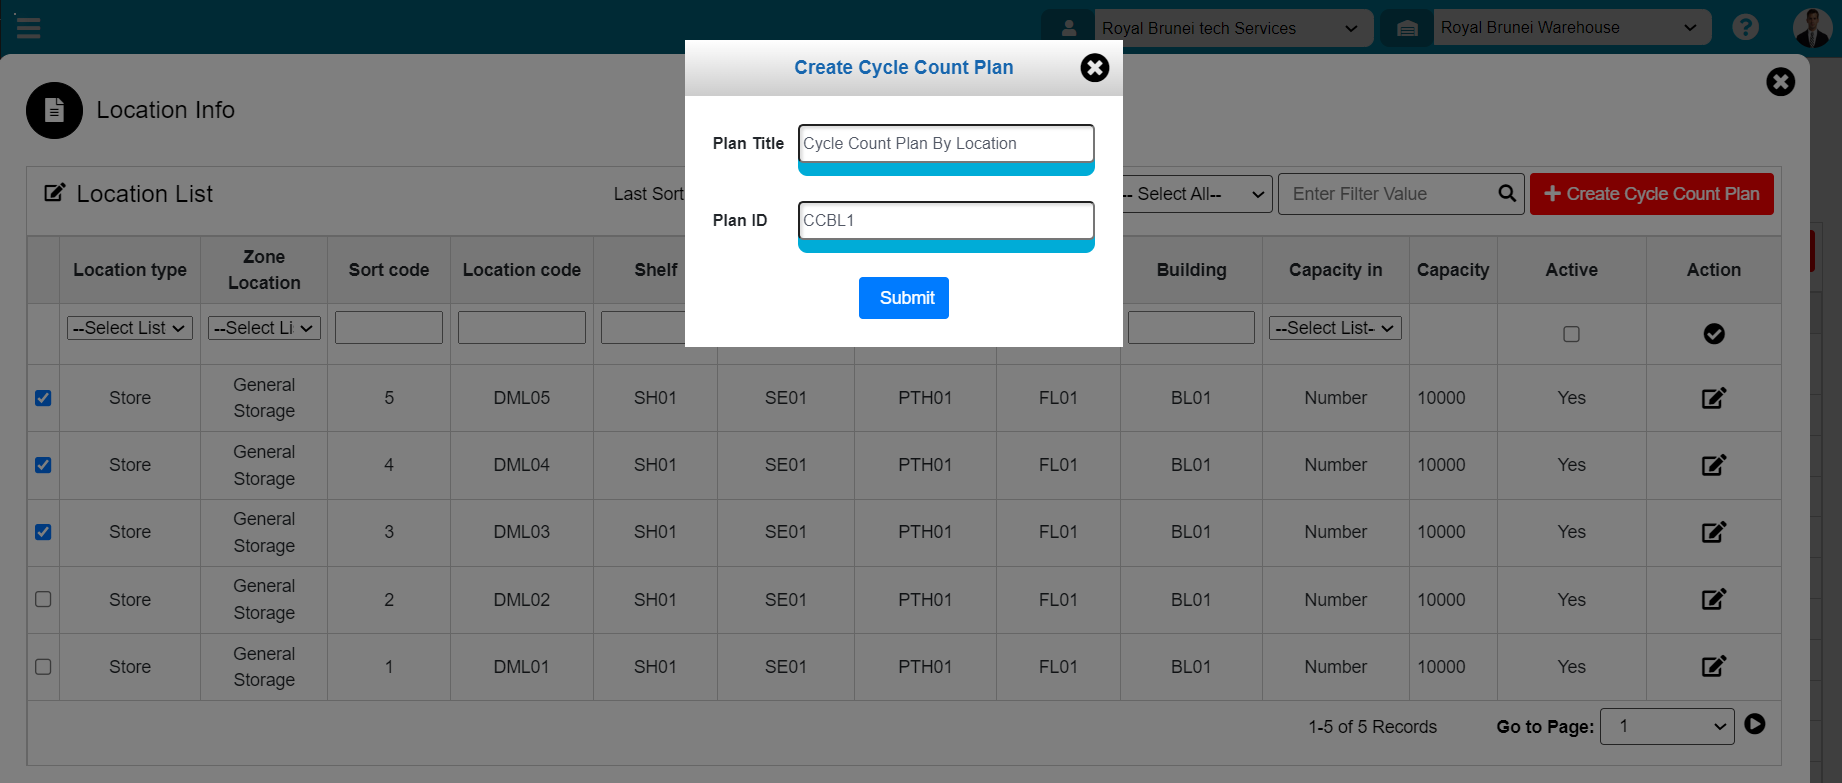Click the filter search magnifier icon

[x=1507, y=194]
